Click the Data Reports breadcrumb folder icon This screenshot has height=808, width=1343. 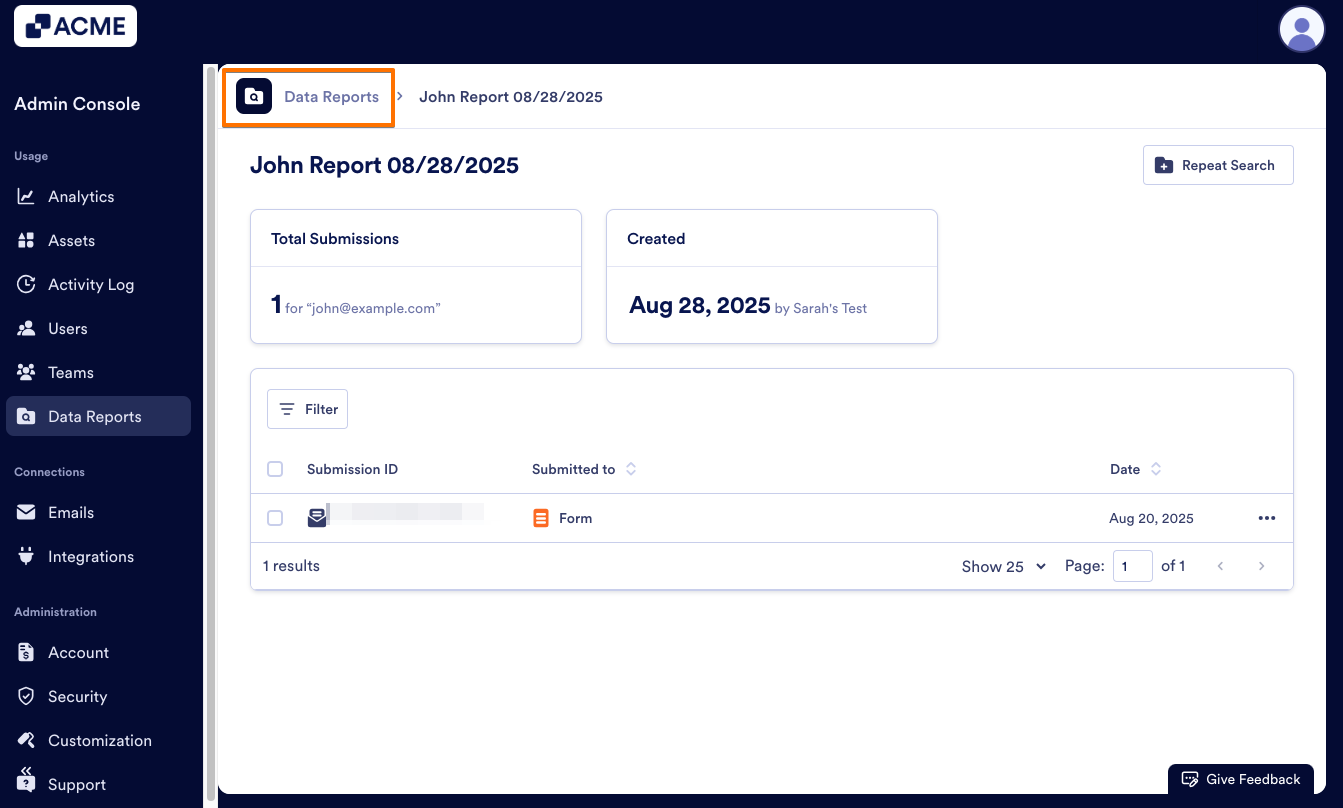click(254, 97)
